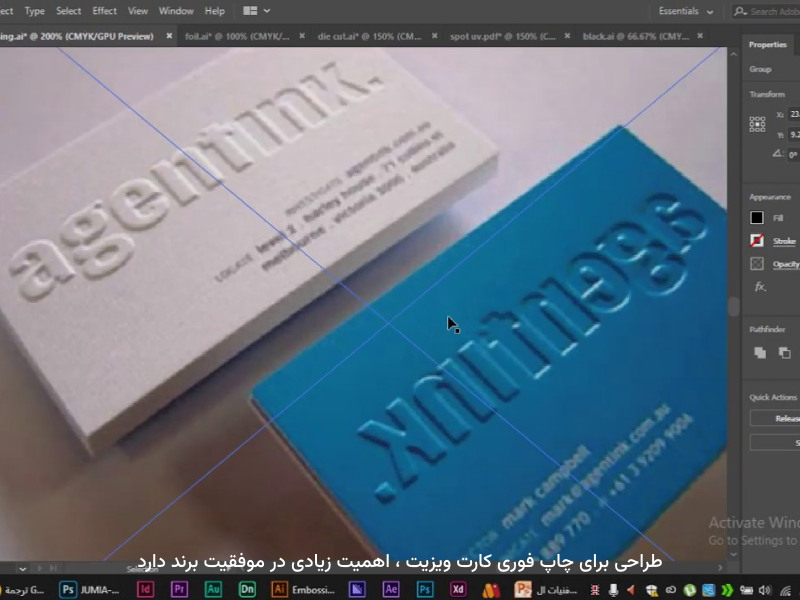
Task: Expand the Arrange Documents dropdown arrow
Action: [x=267, y=11]
